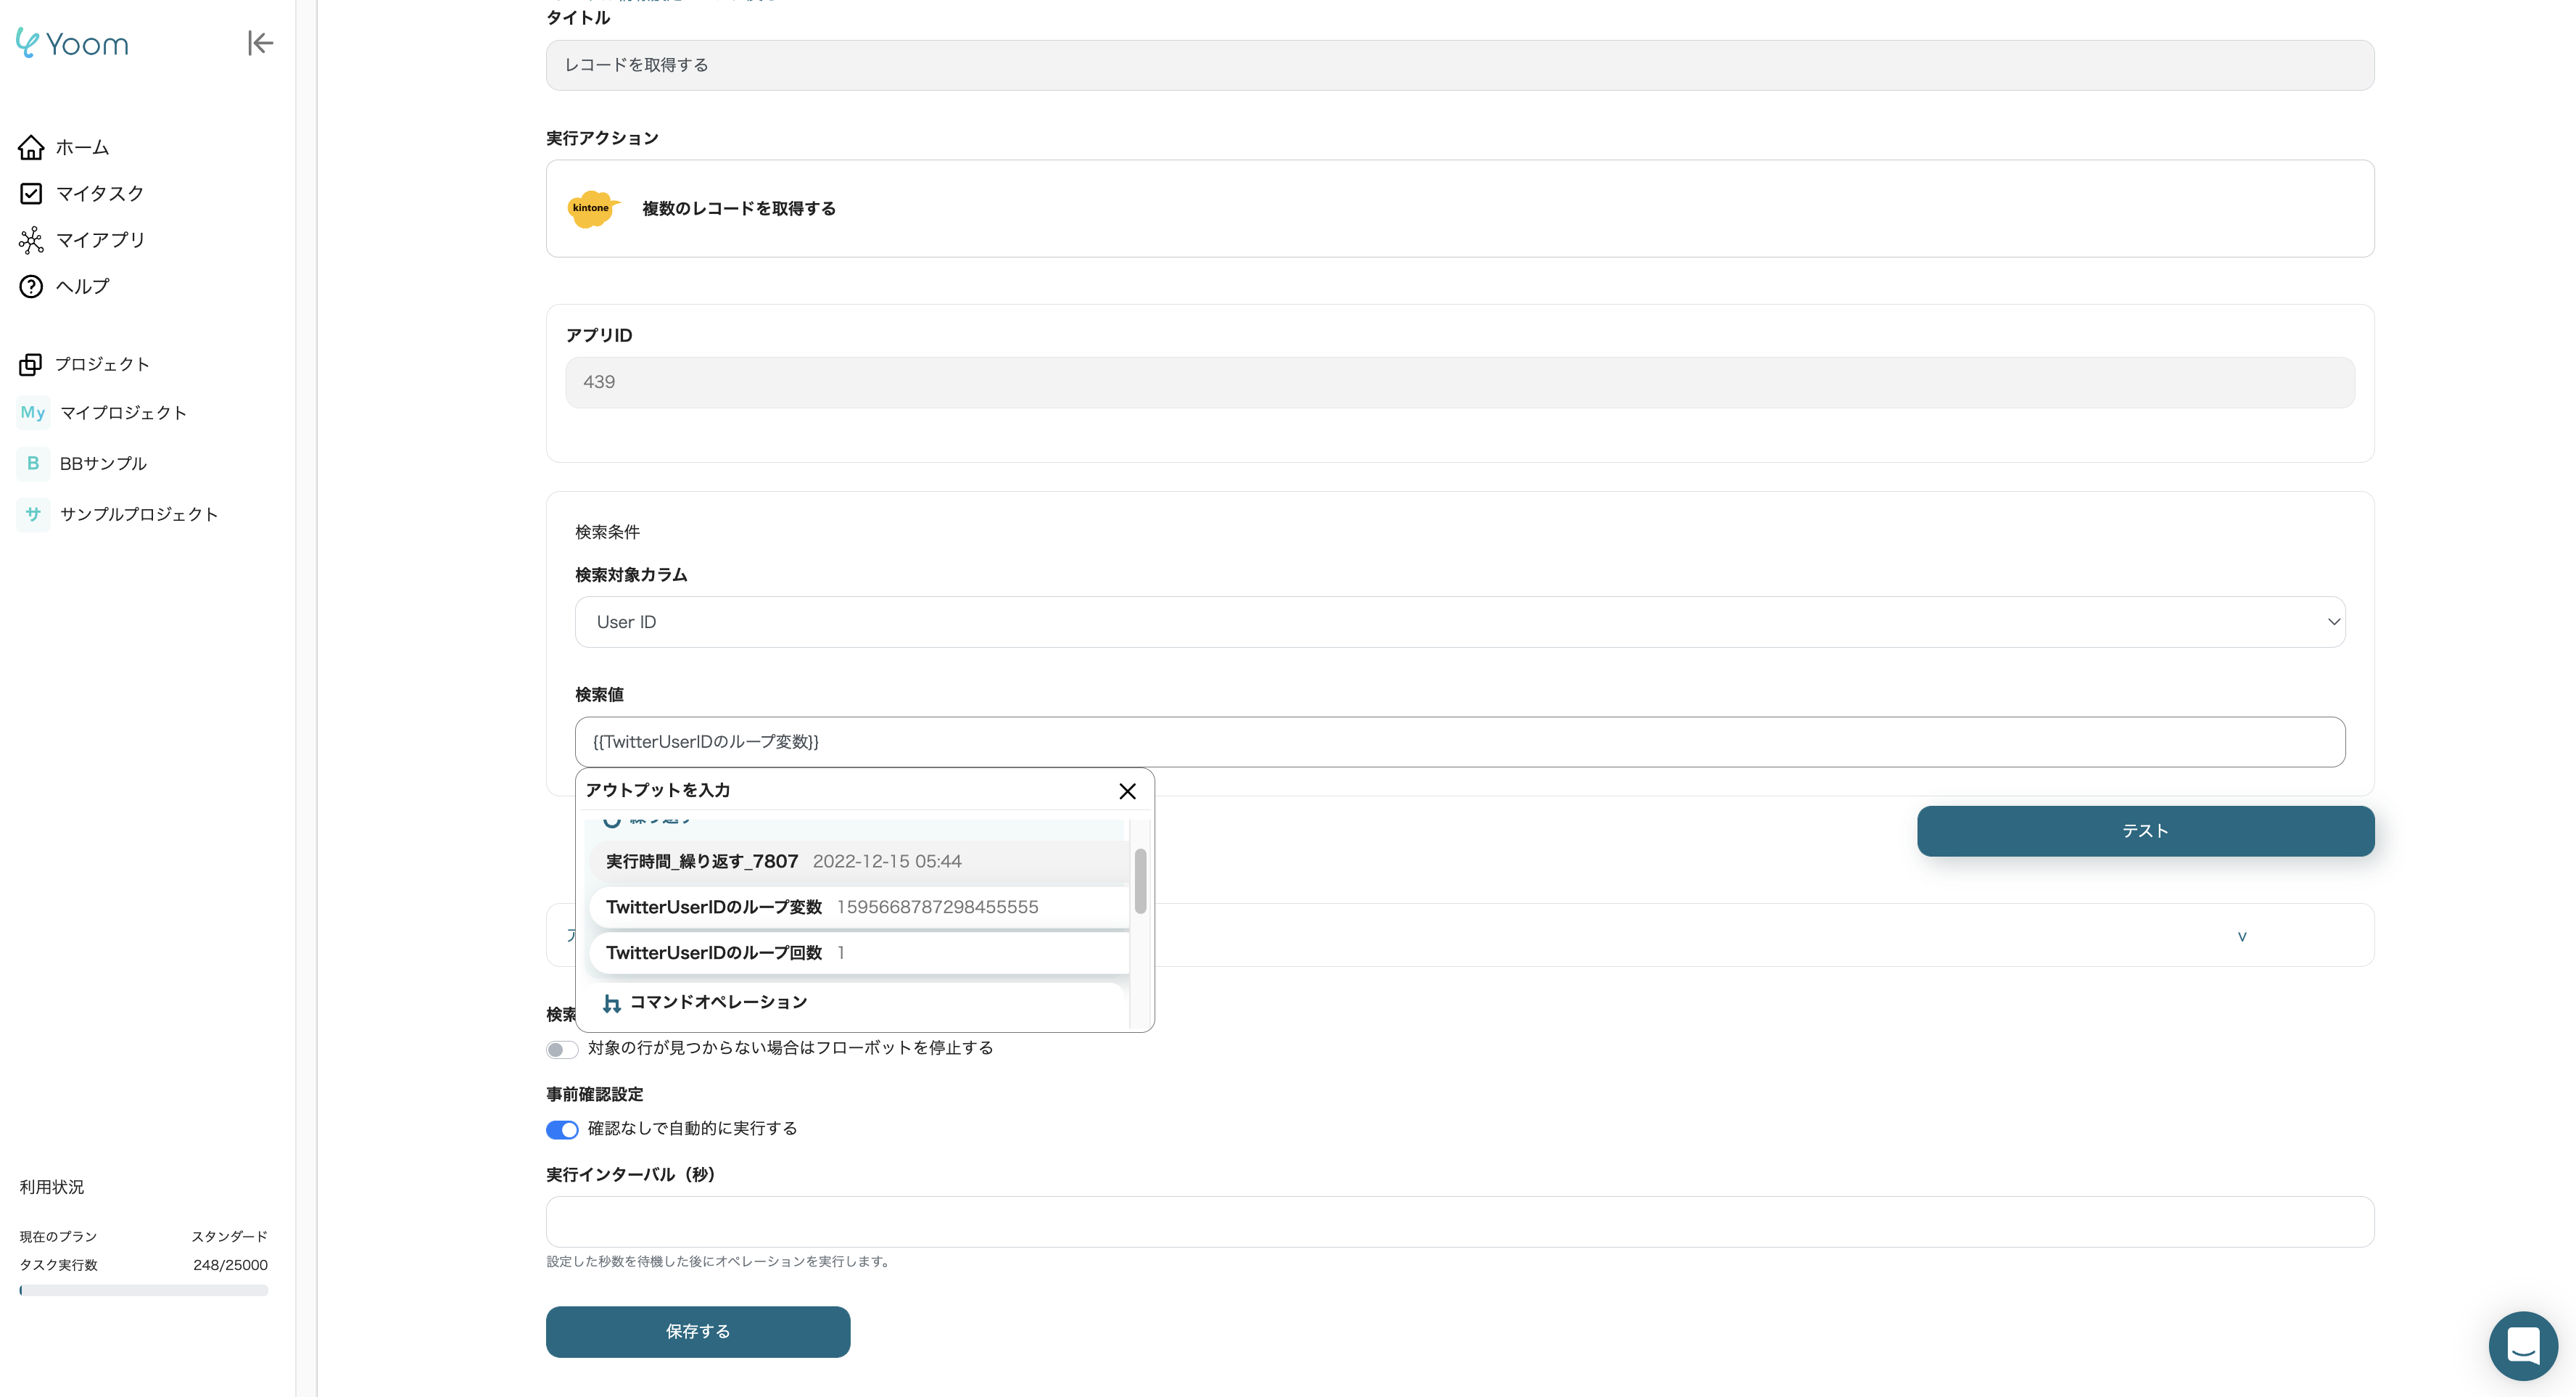This screenshot has width=2576, height=1397.
Task: Click the output list scrollbar thumb
Action: [1140, 880]
